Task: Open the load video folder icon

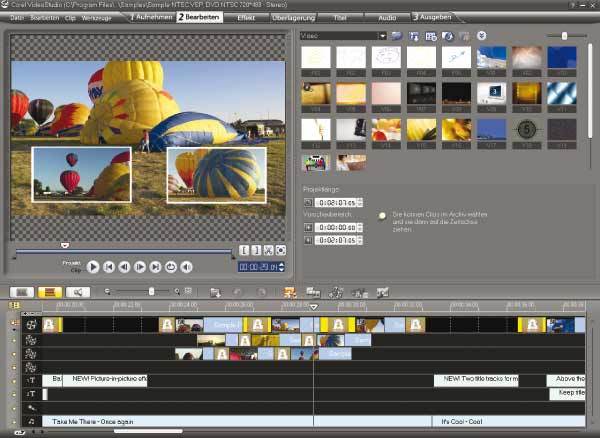Action: [397, 36]
